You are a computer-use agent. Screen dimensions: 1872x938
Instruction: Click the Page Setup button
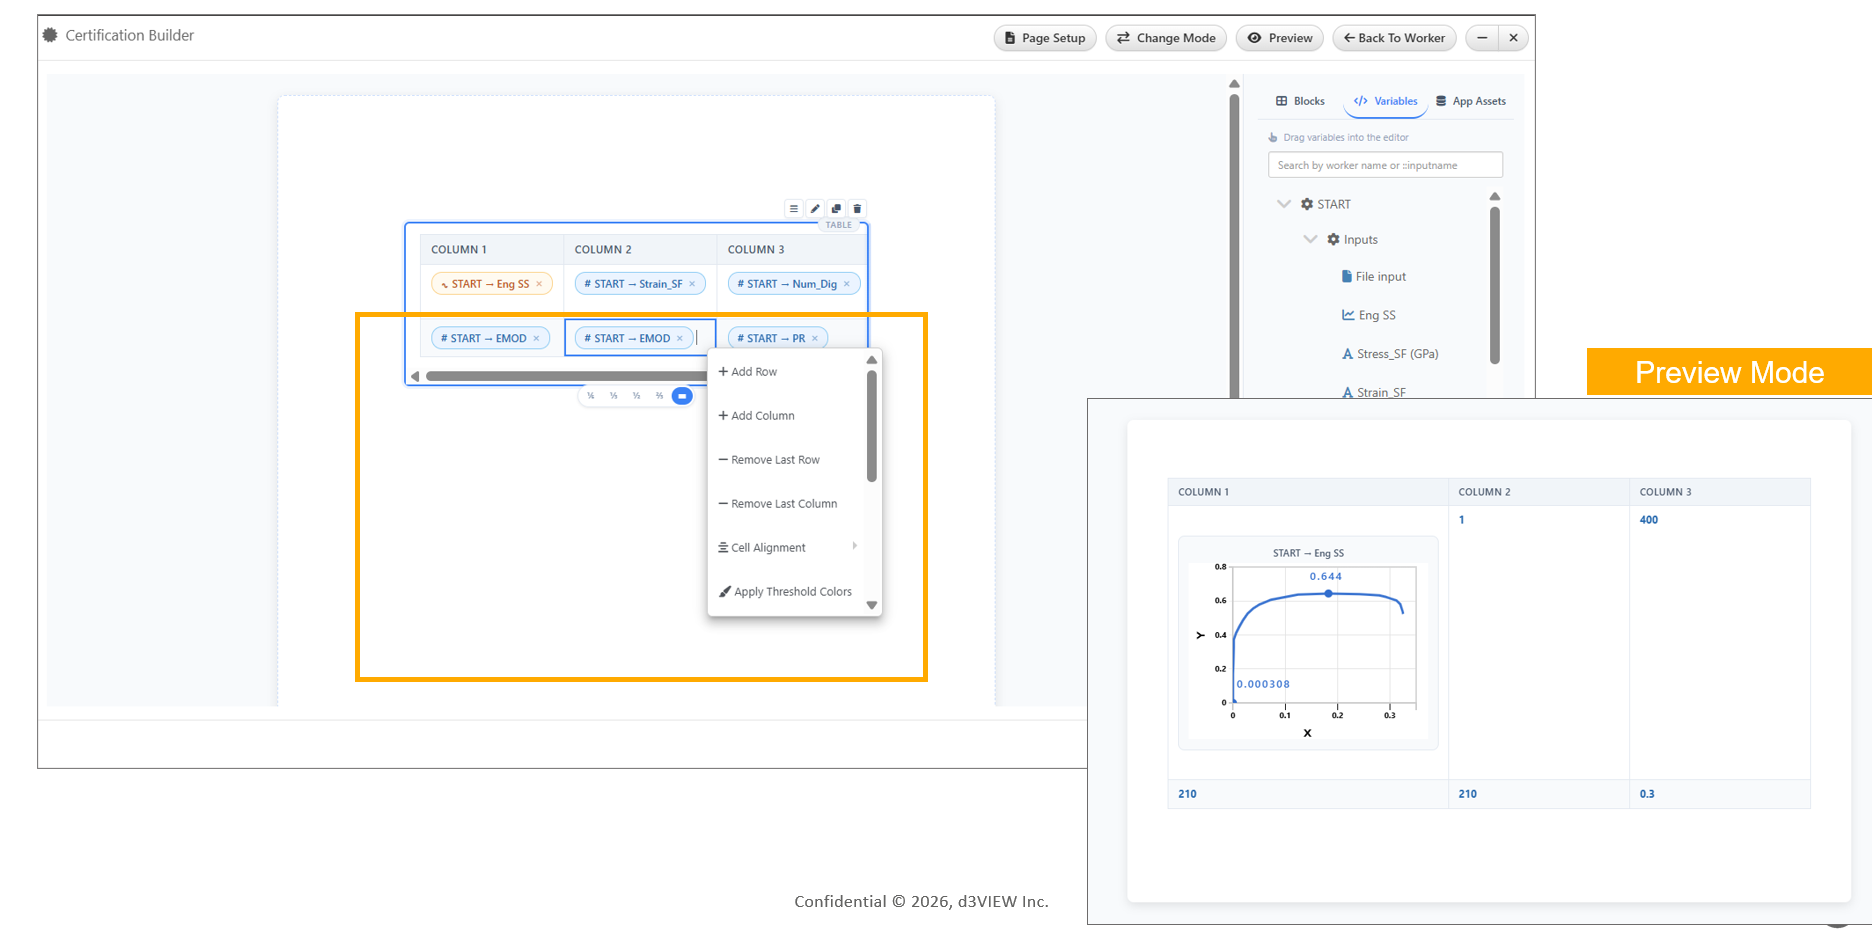tap(1045, 38)
